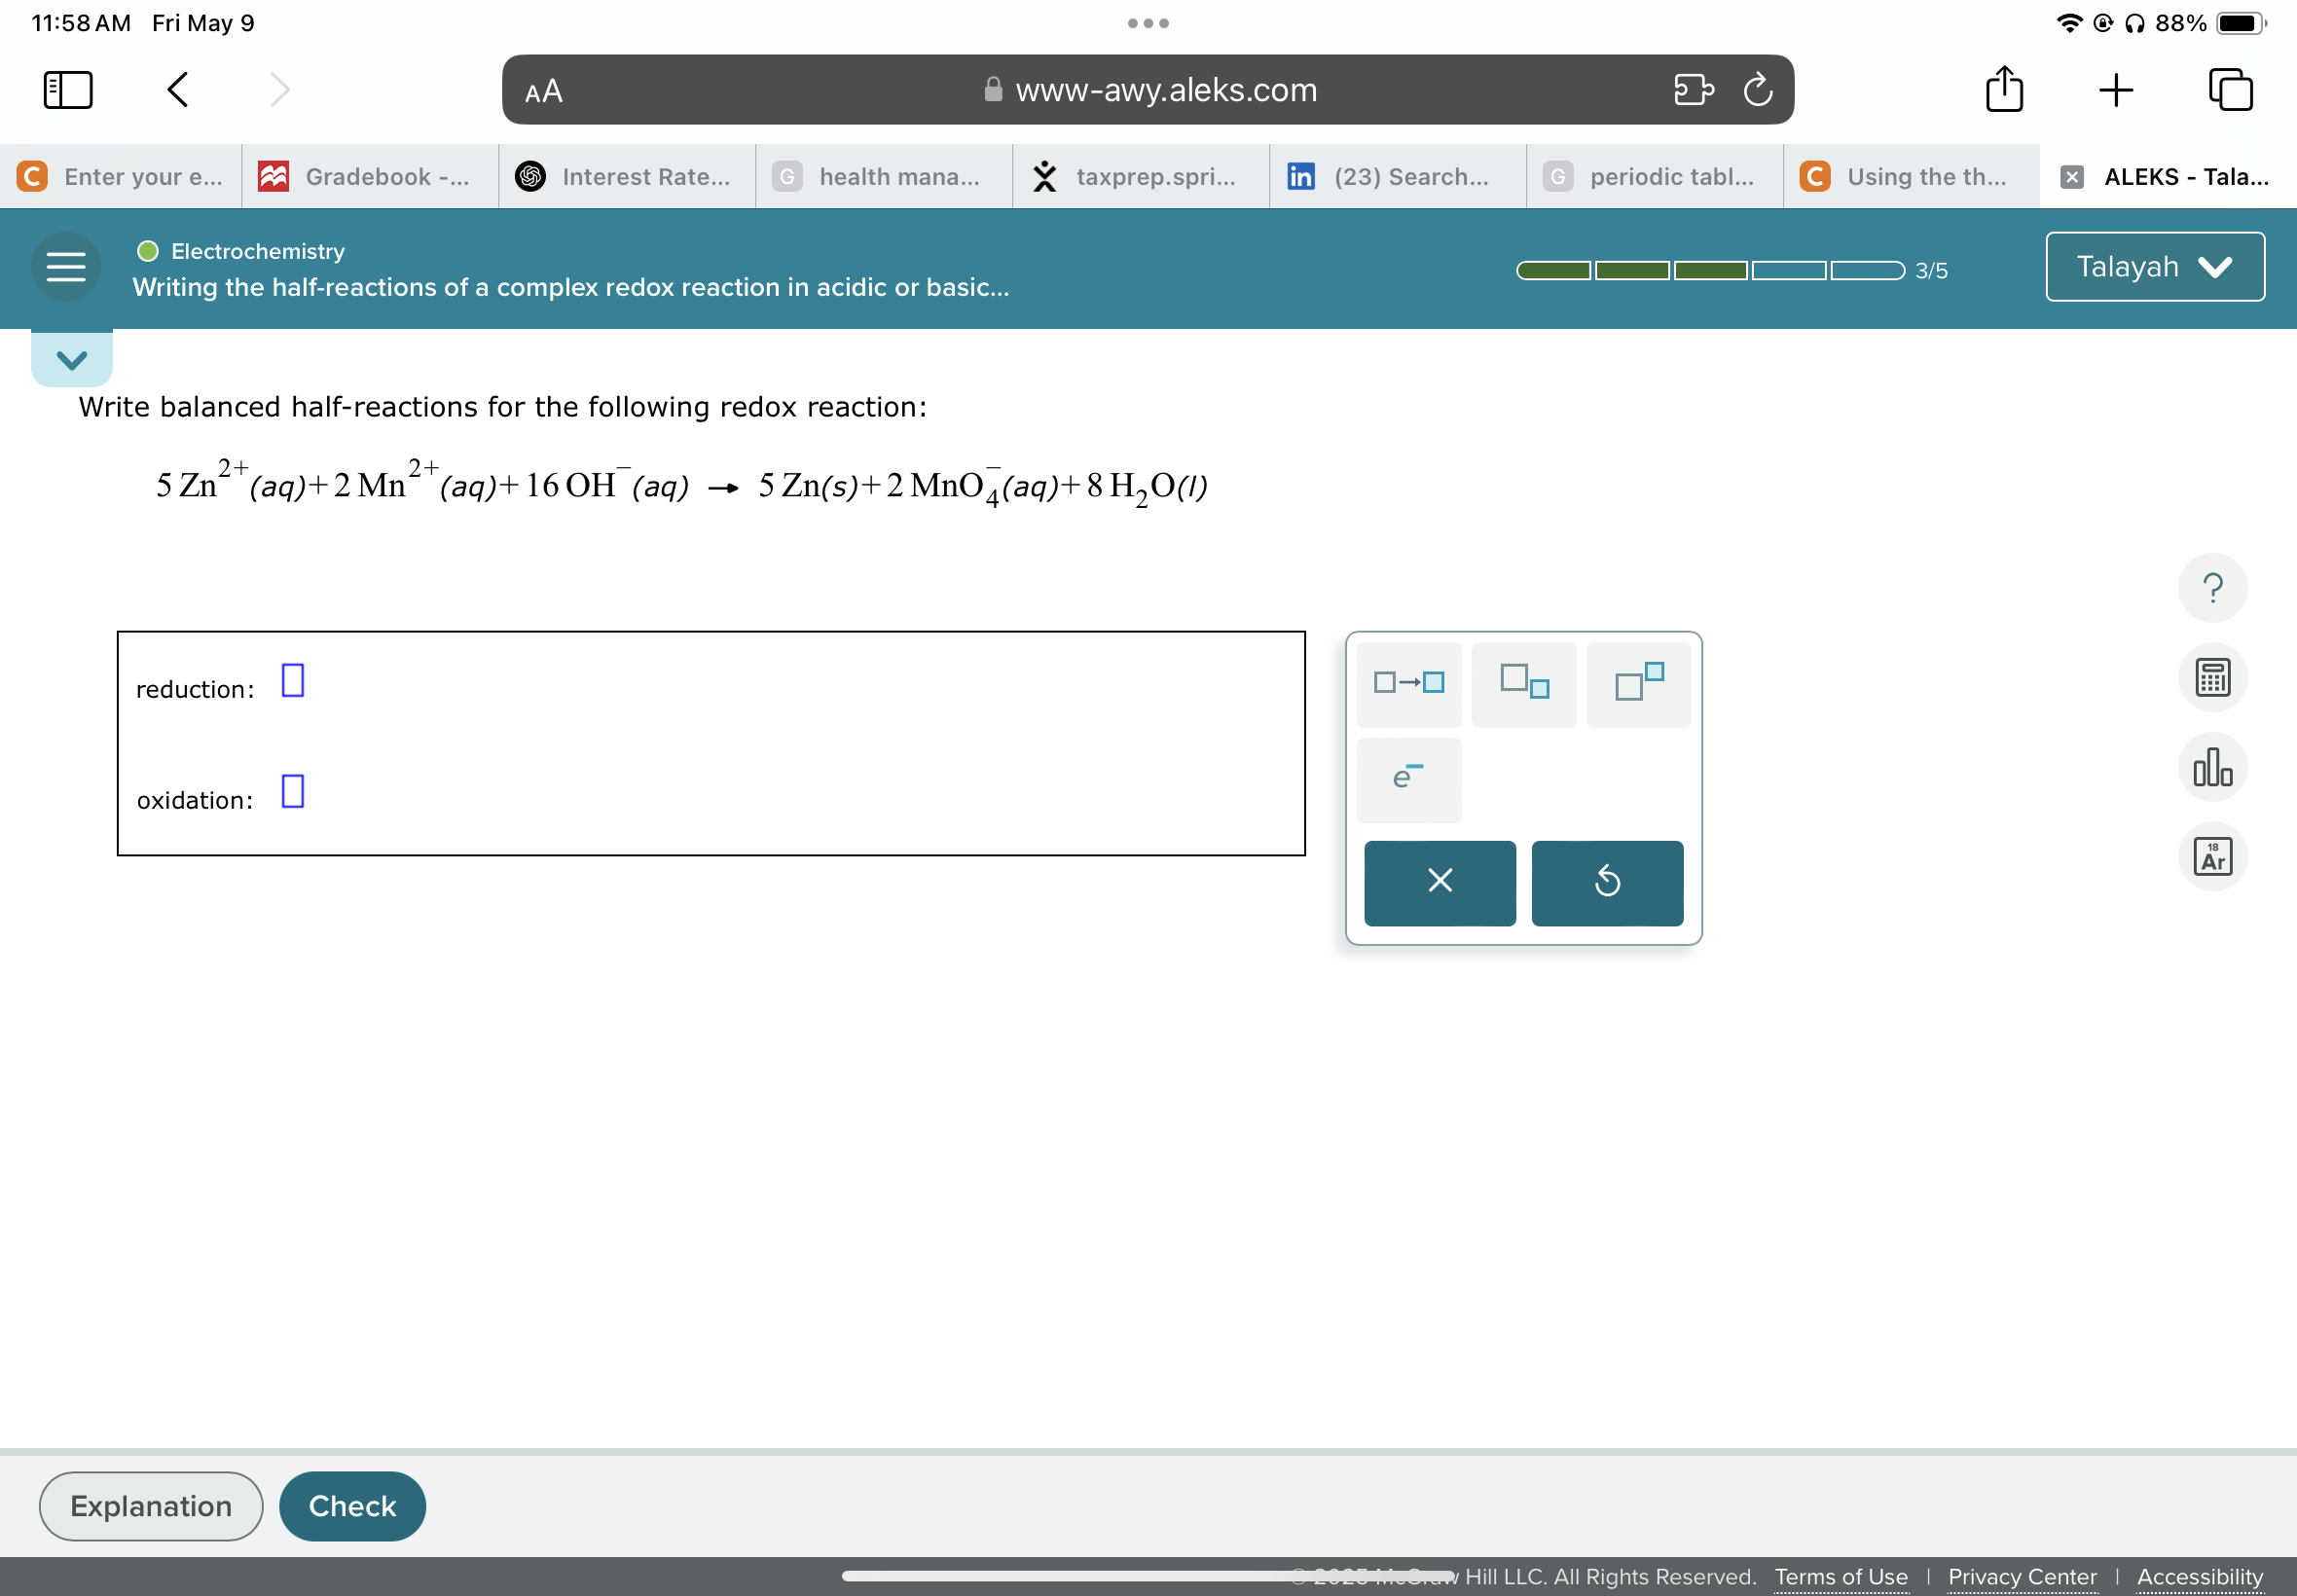Image resolution: width=2297 pixels, height=1596 pixels.
Task: Collapse the question header with the chevron
Action: point(71,360)
